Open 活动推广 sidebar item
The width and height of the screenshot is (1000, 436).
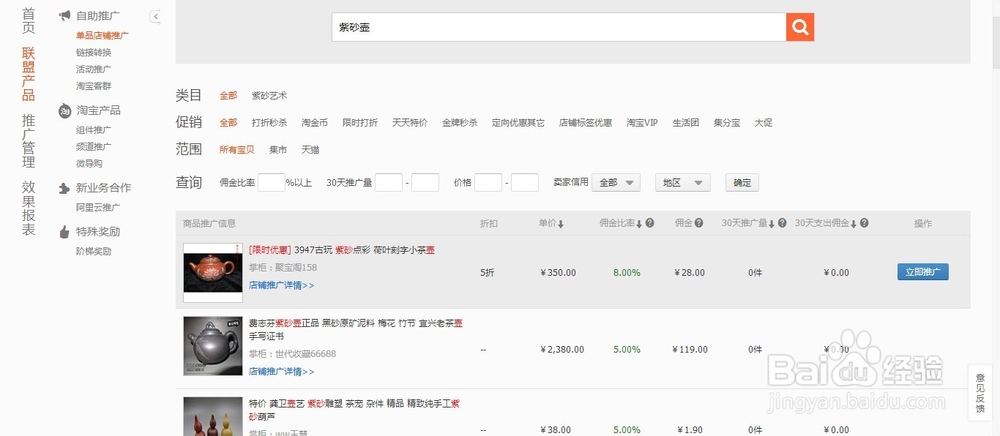(x=94, y=69)
